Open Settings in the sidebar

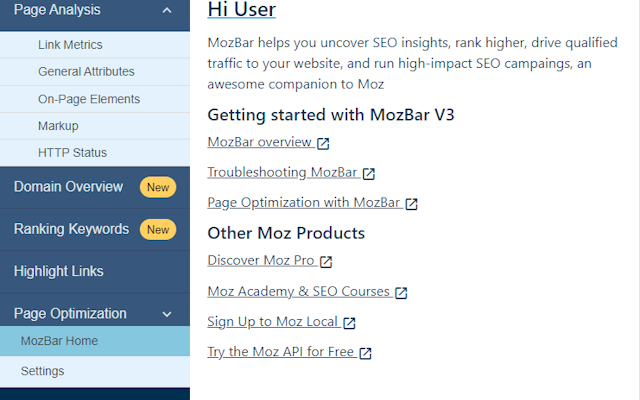pyautogui.click(x=95, y=371)
